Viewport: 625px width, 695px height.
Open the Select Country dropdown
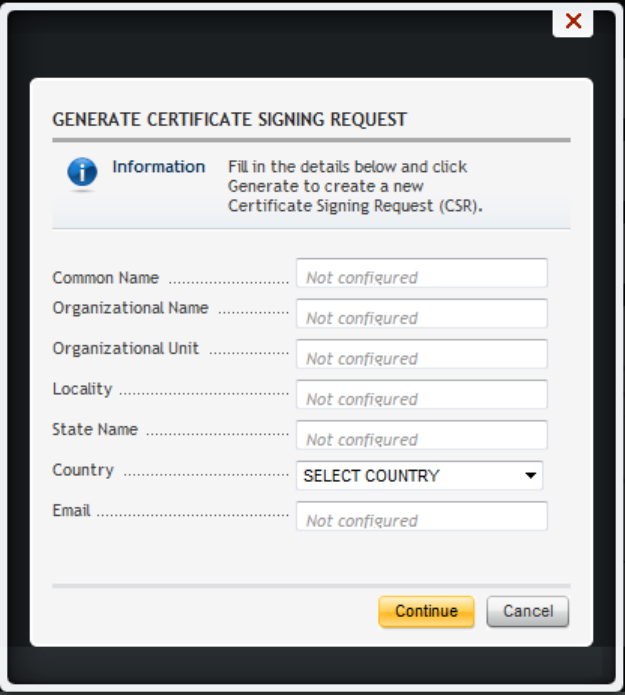(x=419, y=476)
